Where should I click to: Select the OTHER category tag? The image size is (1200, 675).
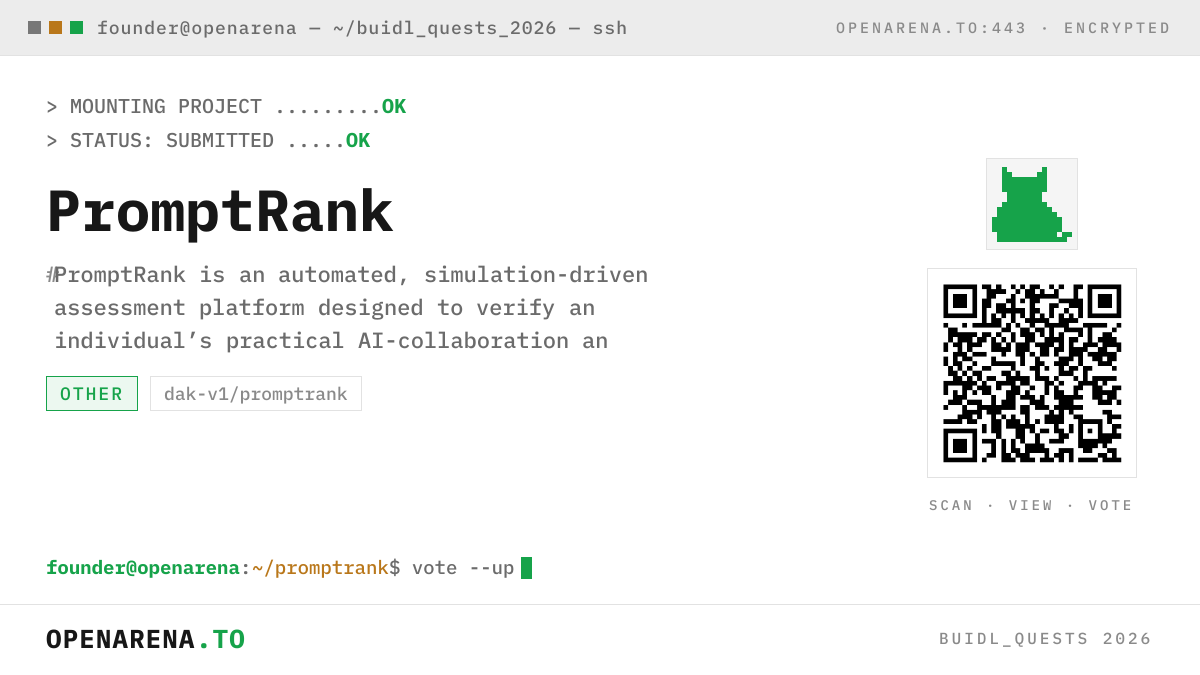coord(92,394)
